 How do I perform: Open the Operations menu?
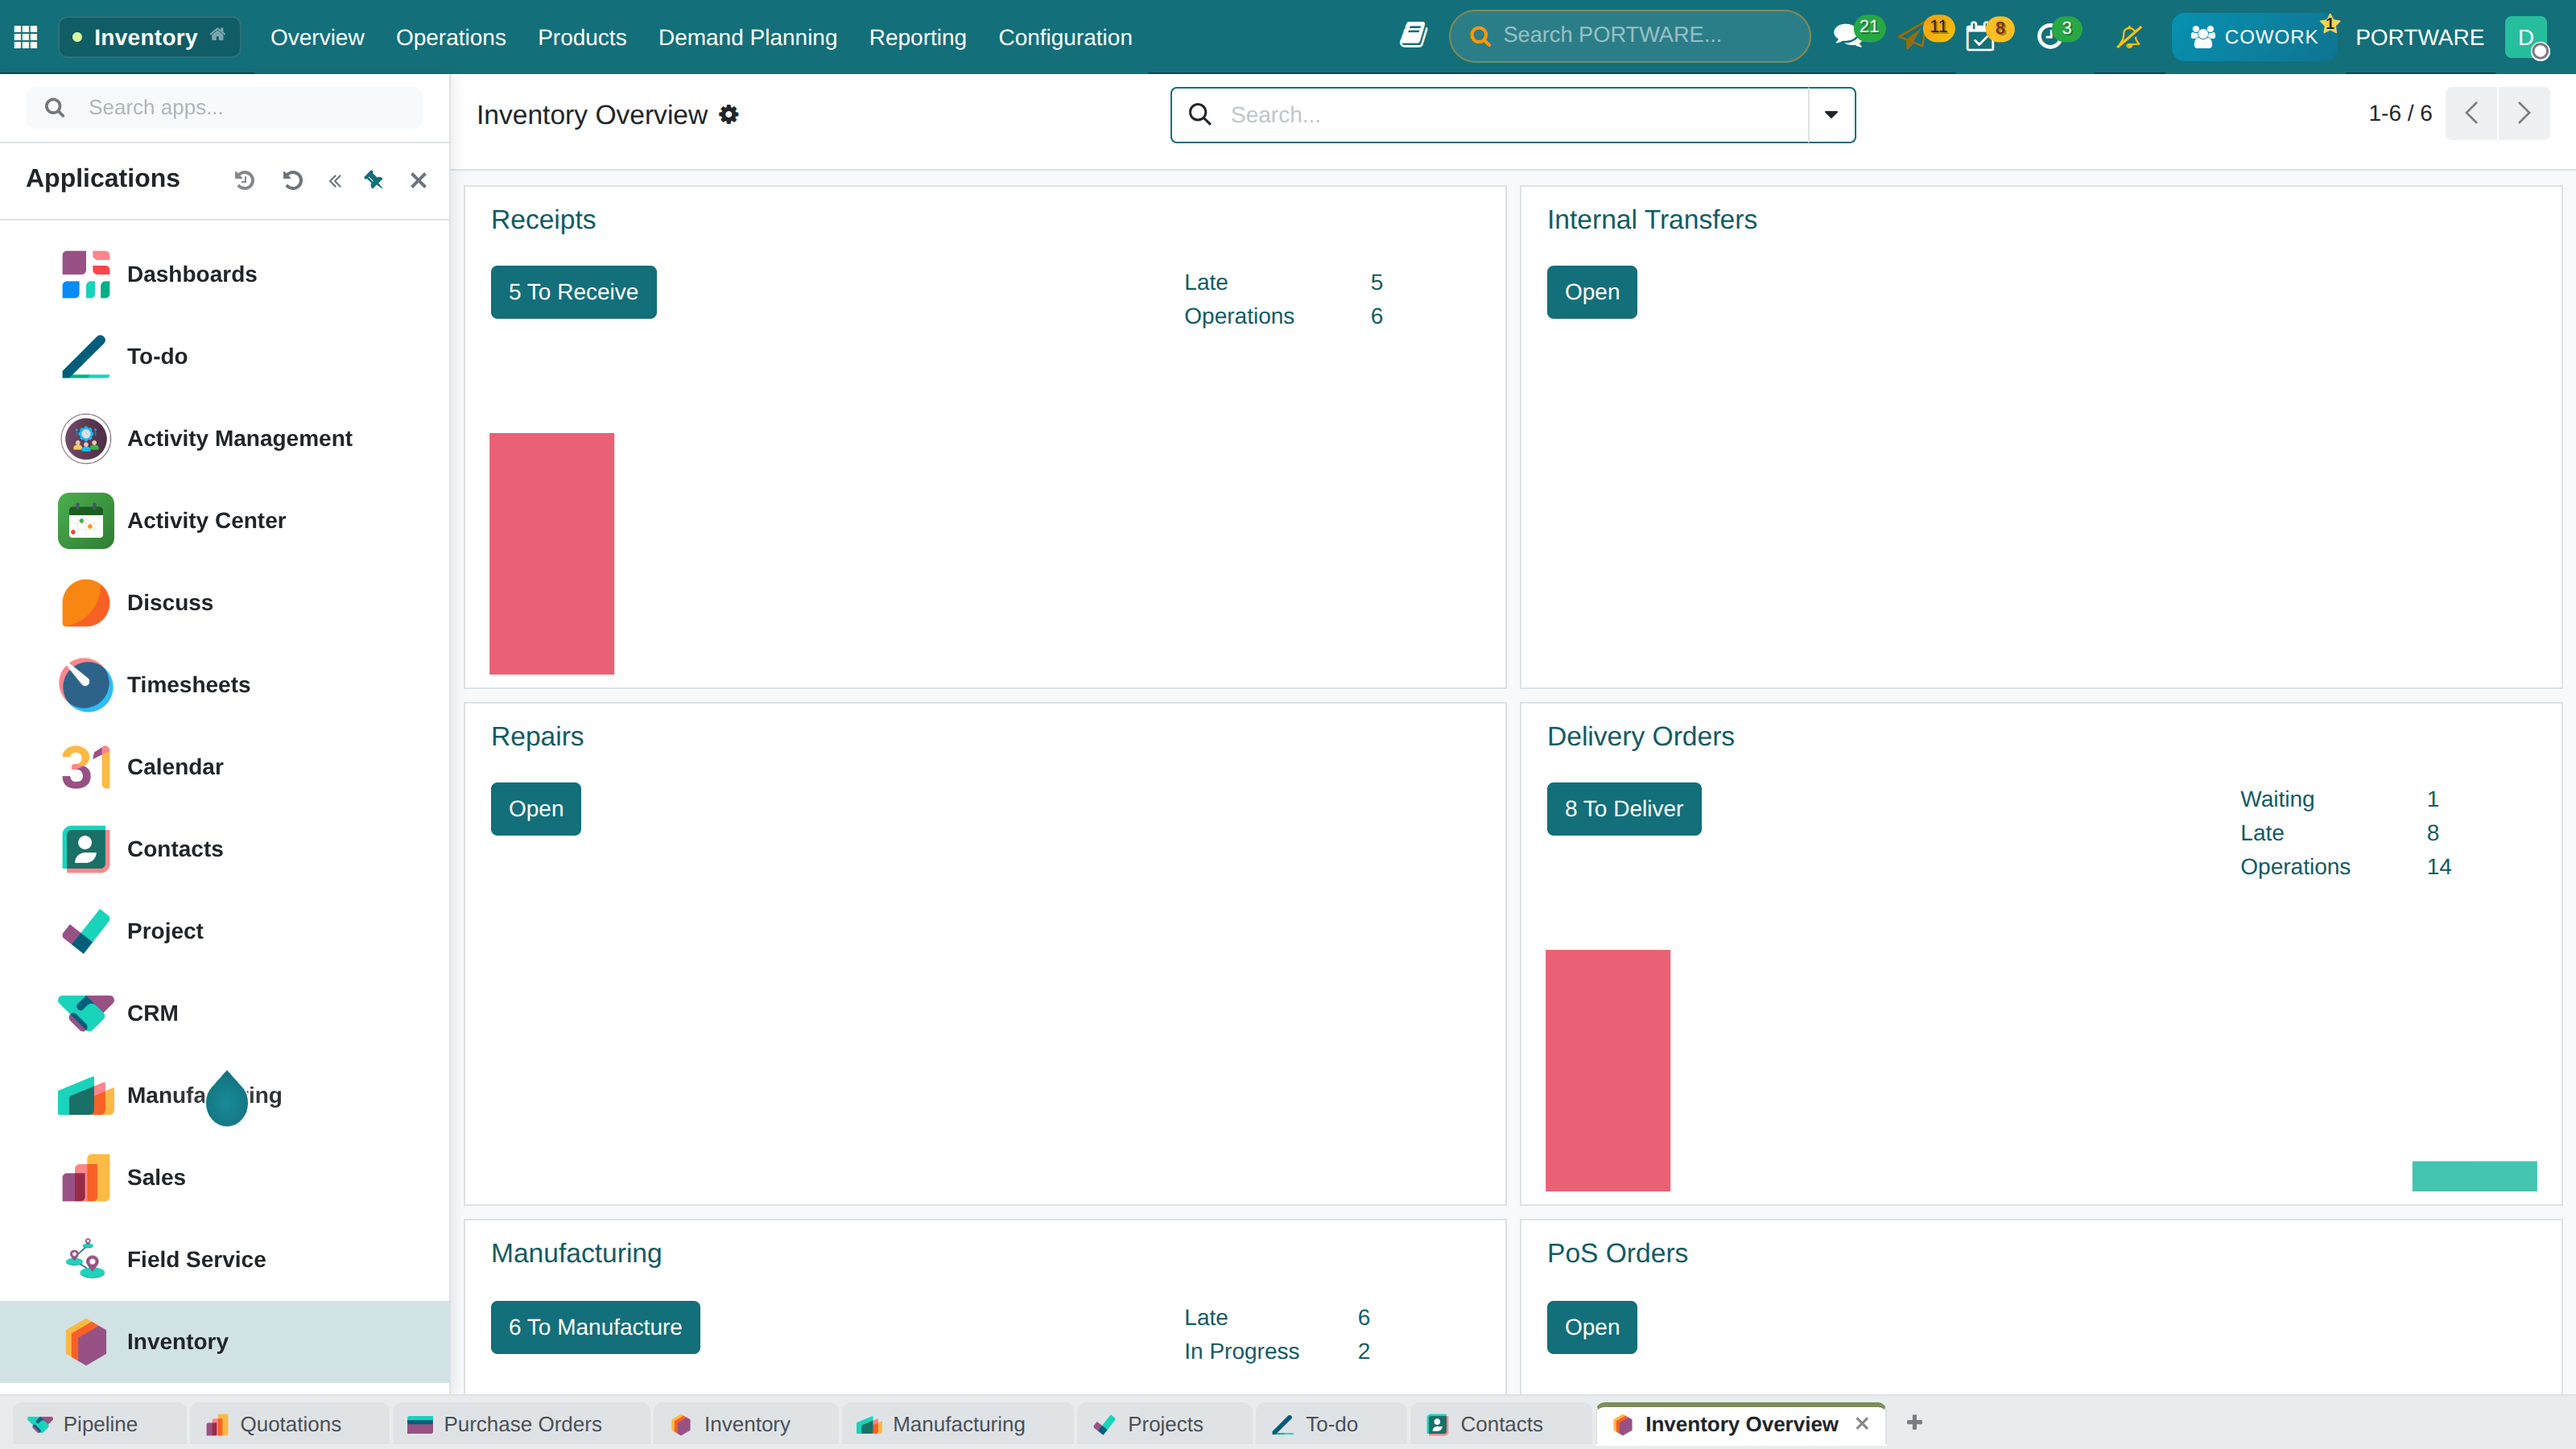click(451, 37)
